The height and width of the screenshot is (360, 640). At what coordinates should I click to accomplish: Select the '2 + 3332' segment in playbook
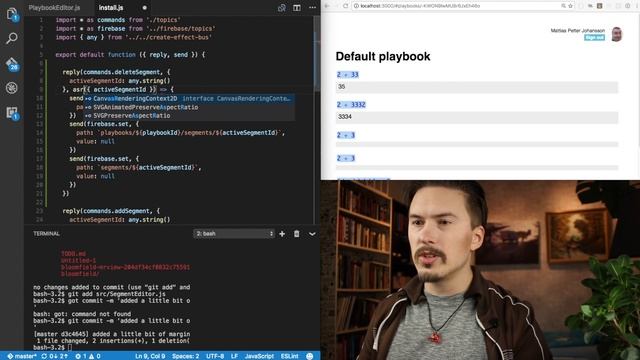pos(351,104)
